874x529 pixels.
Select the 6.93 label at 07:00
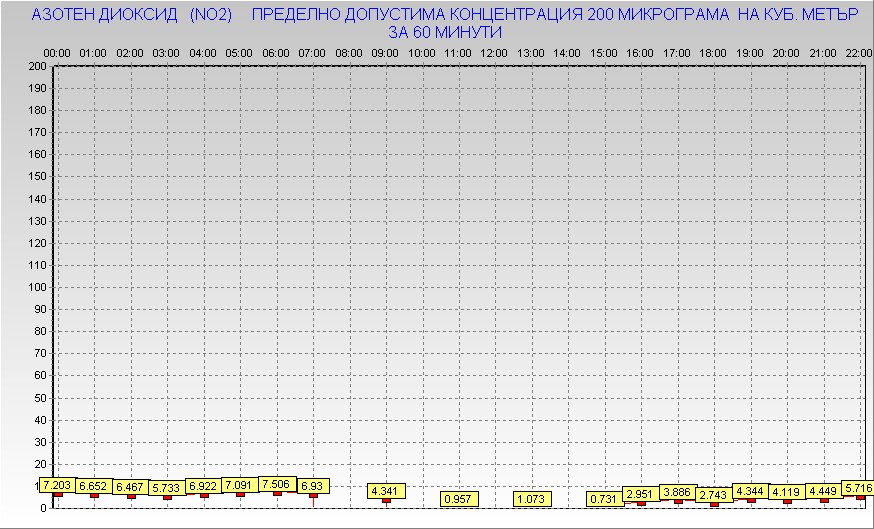pos(312,485)
